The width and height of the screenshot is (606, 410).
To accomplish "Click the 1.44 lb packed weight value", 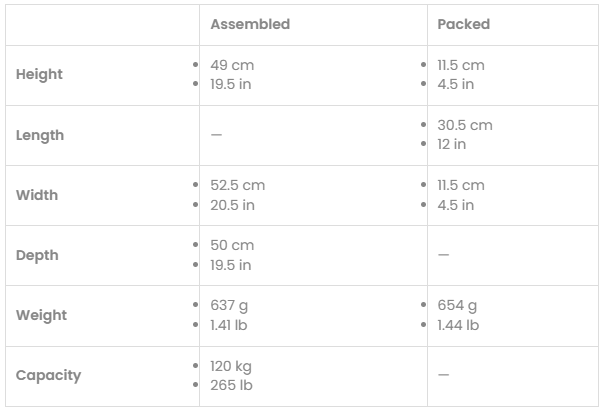I will tap(458, 325).
